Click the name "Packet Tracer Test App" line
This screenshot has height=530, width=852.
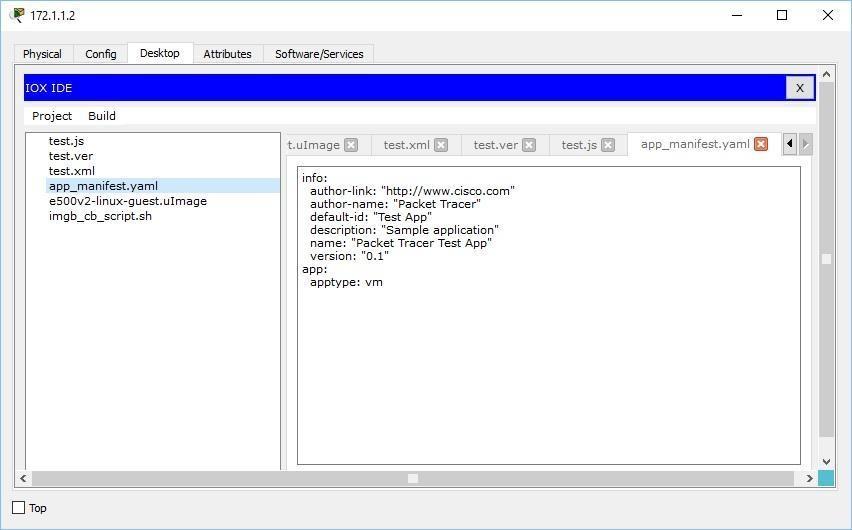point(400,243)
